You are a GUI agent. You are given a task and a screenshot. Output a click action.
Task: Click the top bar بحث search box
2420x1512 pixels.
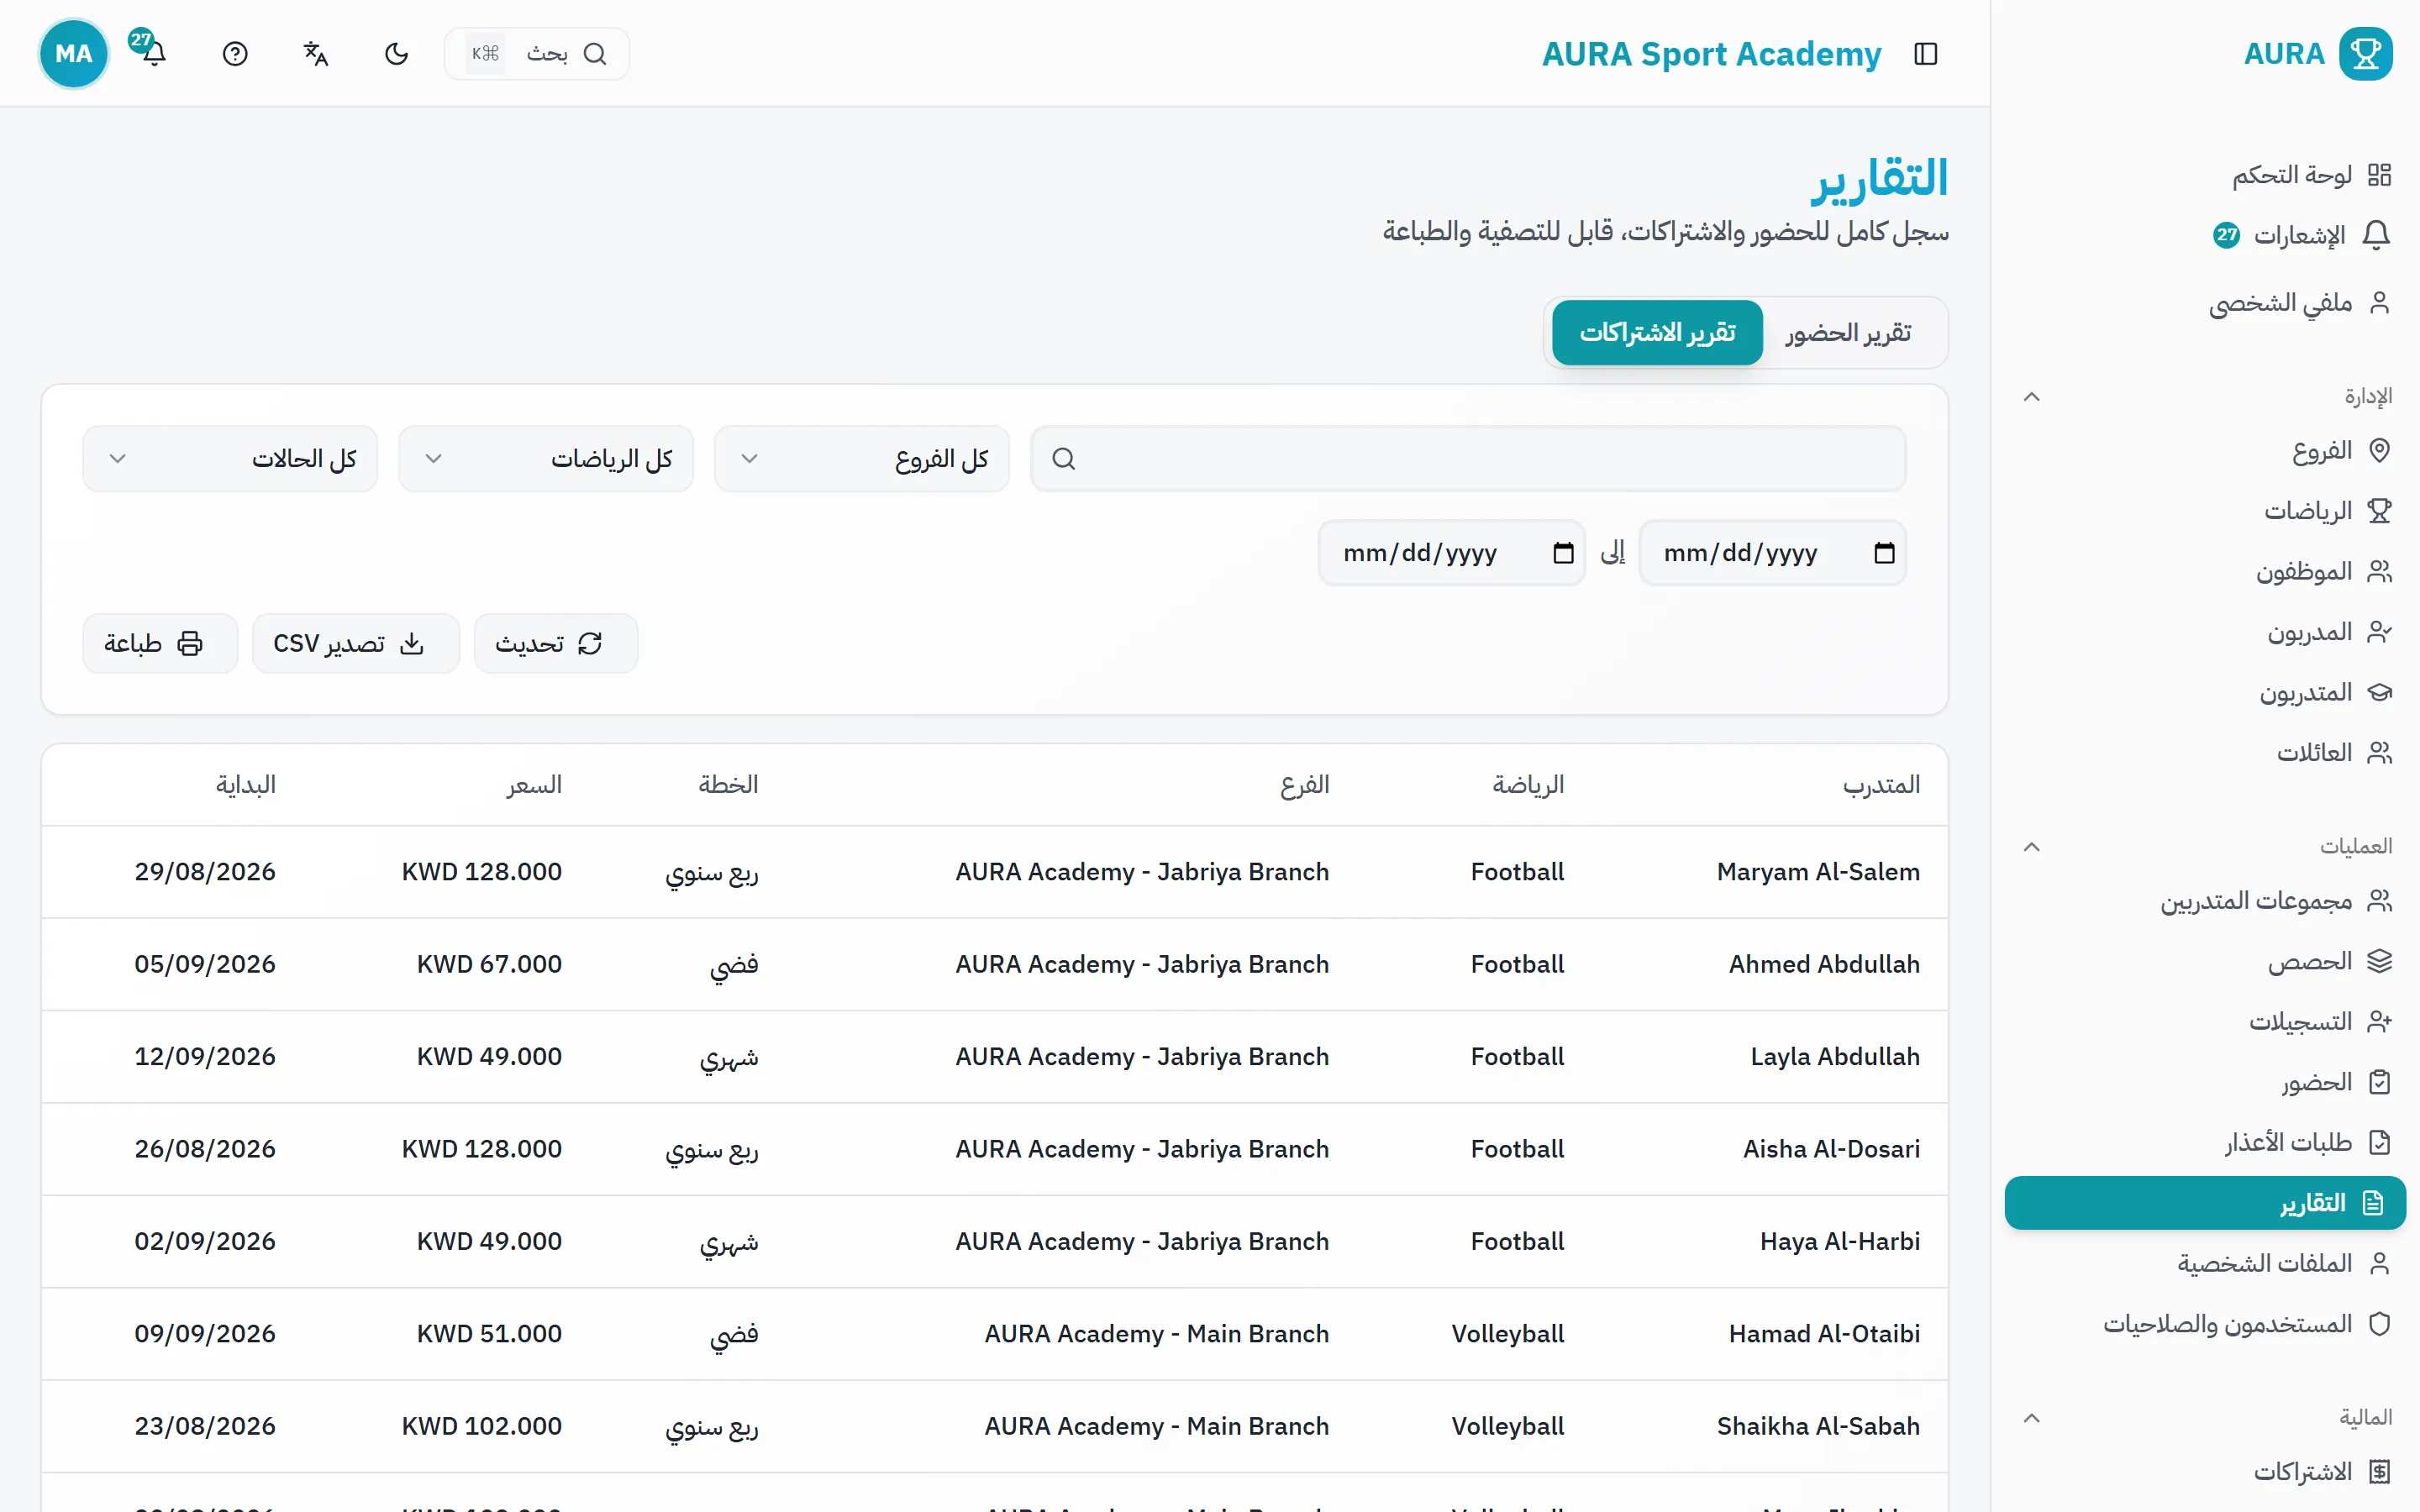click(537, 53)
